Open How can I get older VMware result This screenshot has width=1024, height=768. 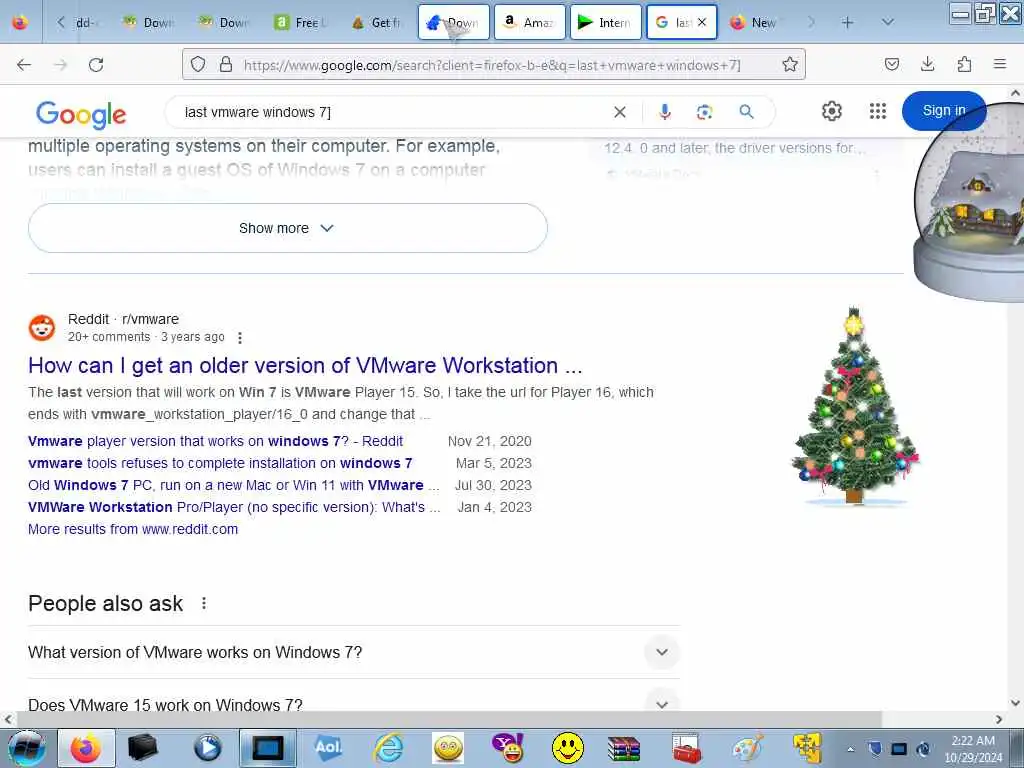(305, 365)
